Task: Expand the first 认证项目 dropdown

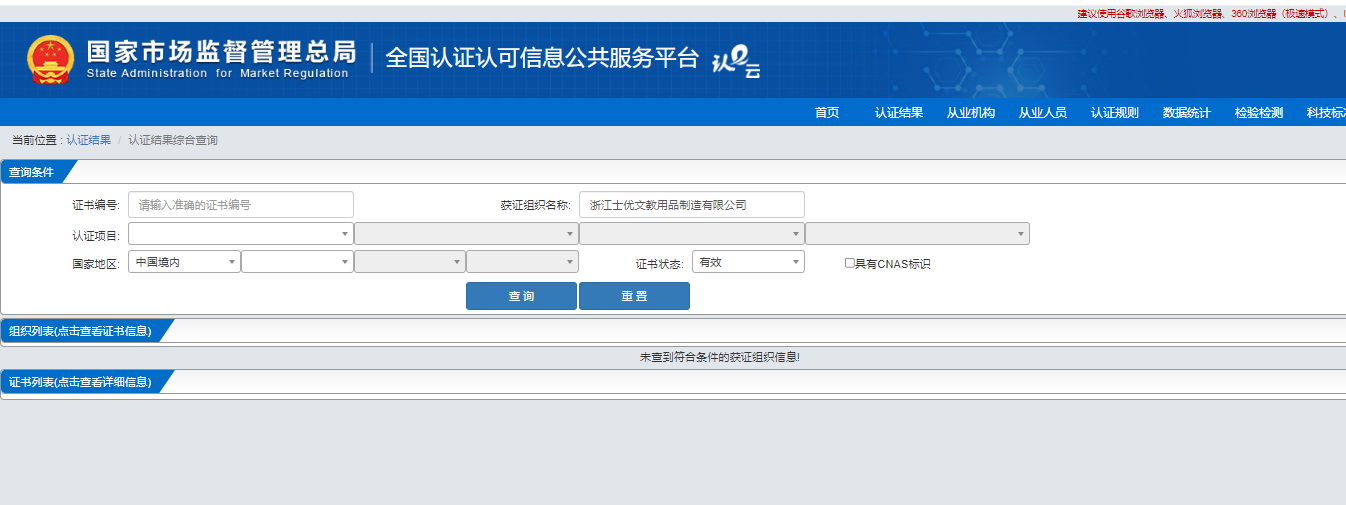Action: click(241, 234)
